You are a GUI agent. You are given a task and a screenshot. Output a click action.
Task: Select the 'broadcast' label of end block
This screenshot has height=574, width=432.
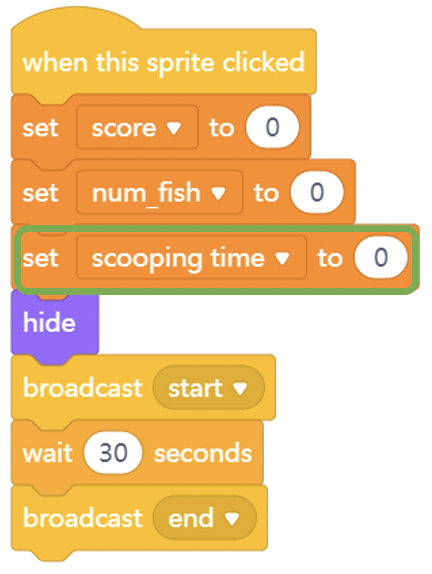[83, 518]
